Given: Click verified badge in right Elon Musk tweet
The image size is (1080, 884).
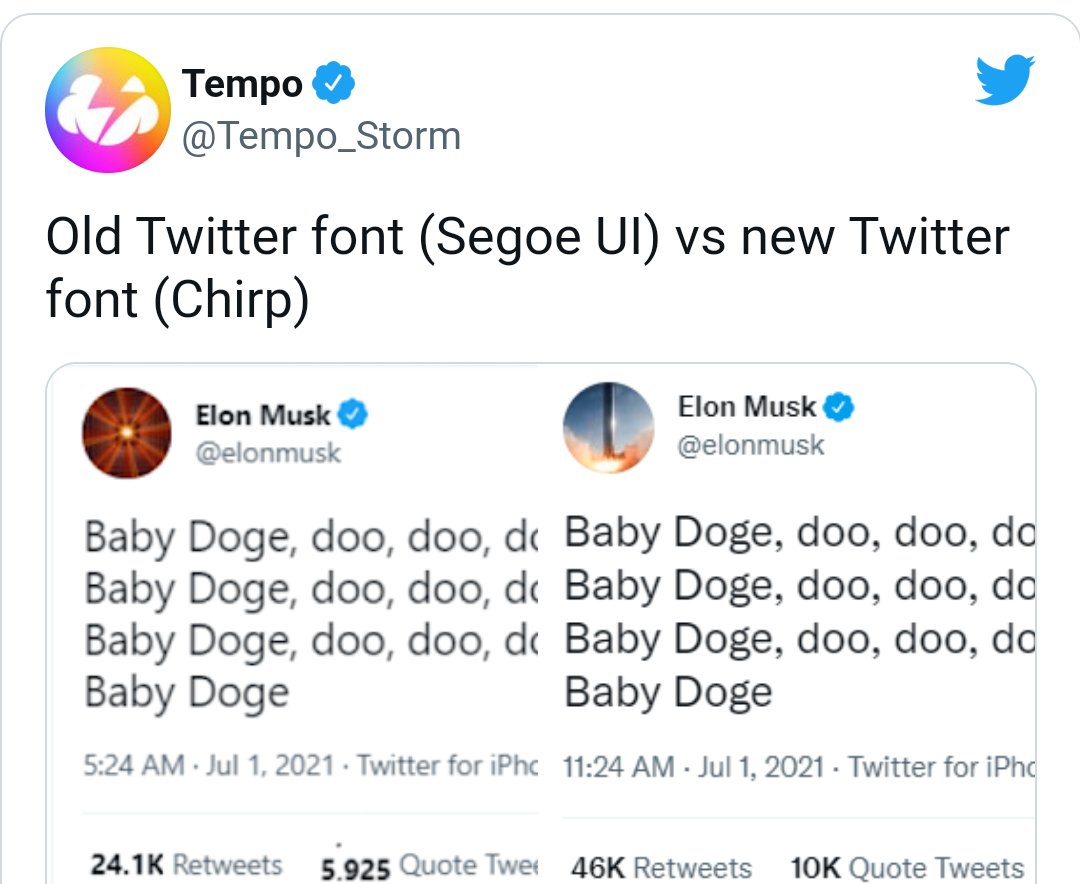Looking at the screenshot, I should [x=838, y=407].
